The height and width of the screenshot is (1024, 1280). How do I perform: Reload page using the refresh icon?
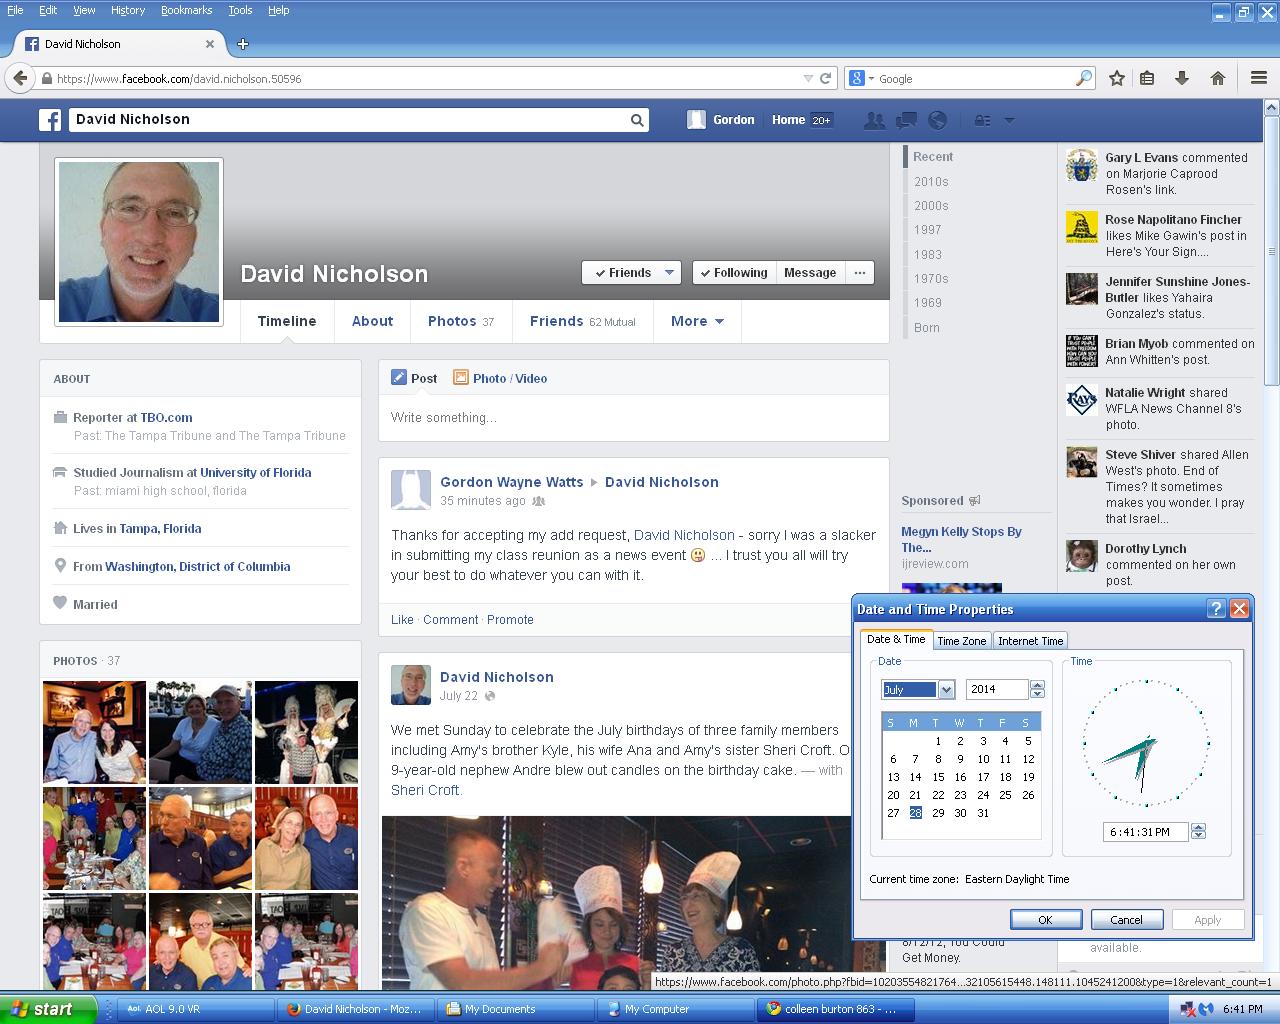coord(826,78)
